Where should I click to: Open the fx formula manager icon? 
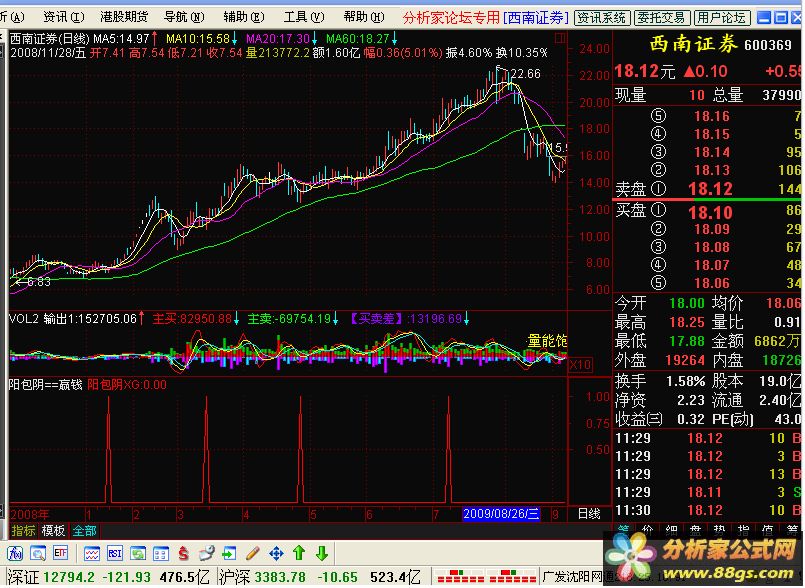tap(15, 554)
